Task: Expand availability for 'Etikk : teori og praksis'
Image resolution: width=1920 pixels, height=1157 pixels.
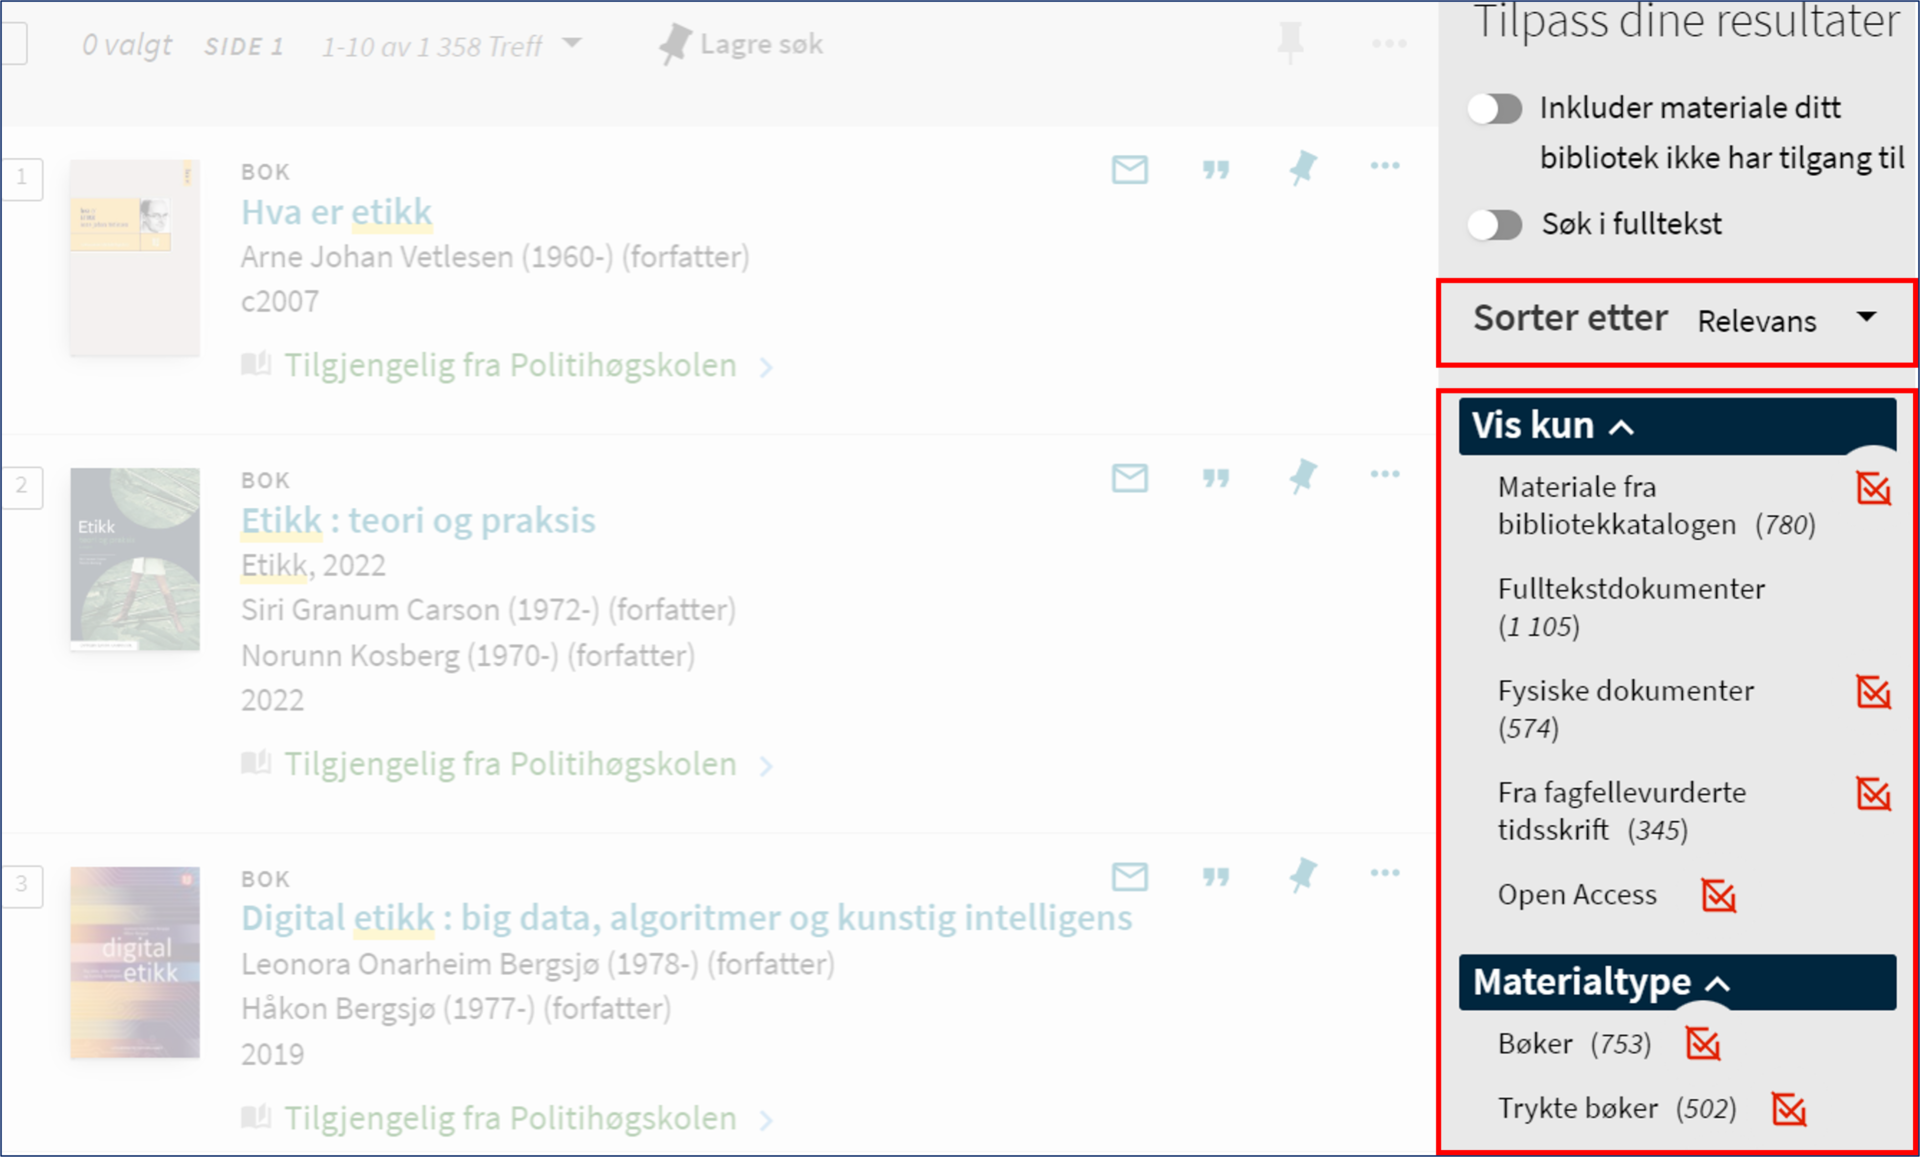Action: [509, 764]
